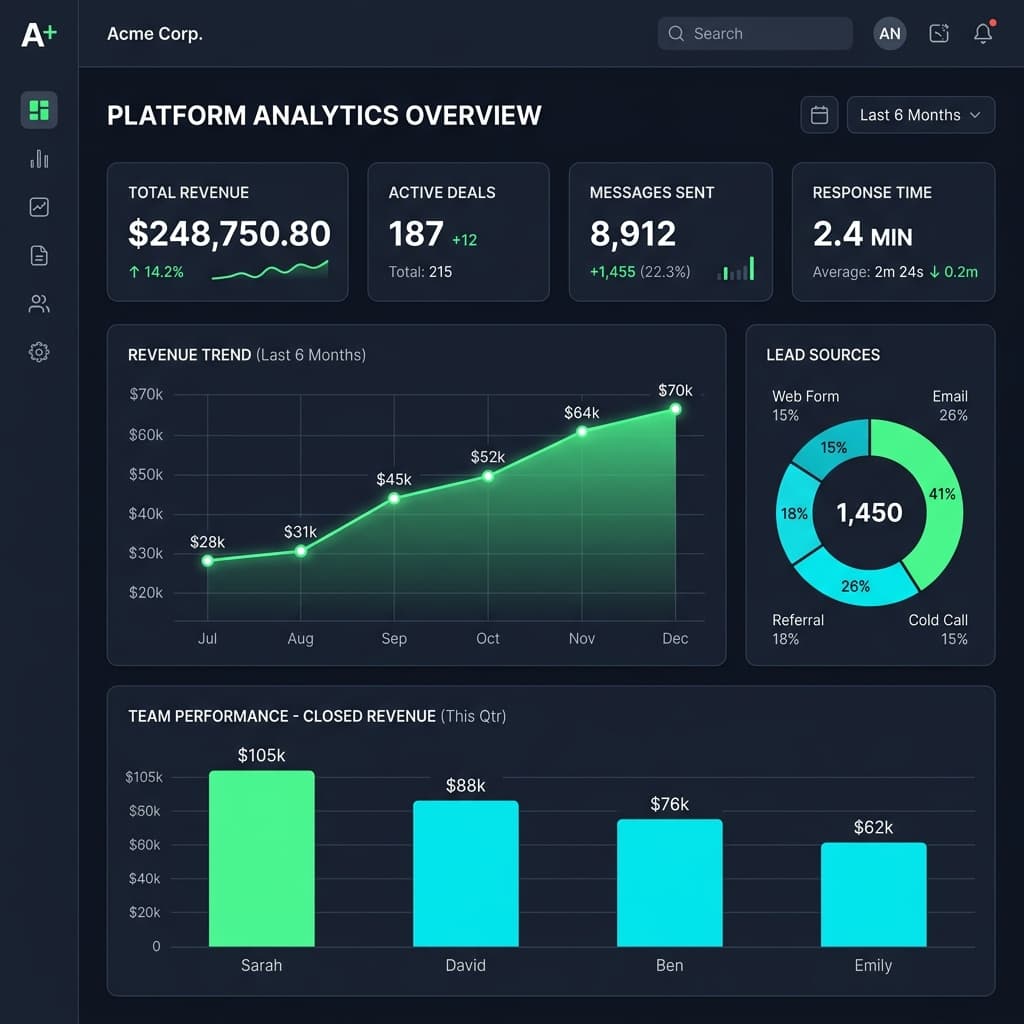Click the Dec month axis label
Screen dimensions: 1024x1024
[675, 638]
